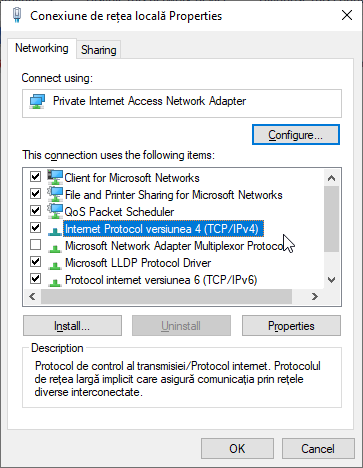The width and height of the screenshot is (363, 468).
Task: Click the TCP/IPv6 protocol icon
Action: 55,282
